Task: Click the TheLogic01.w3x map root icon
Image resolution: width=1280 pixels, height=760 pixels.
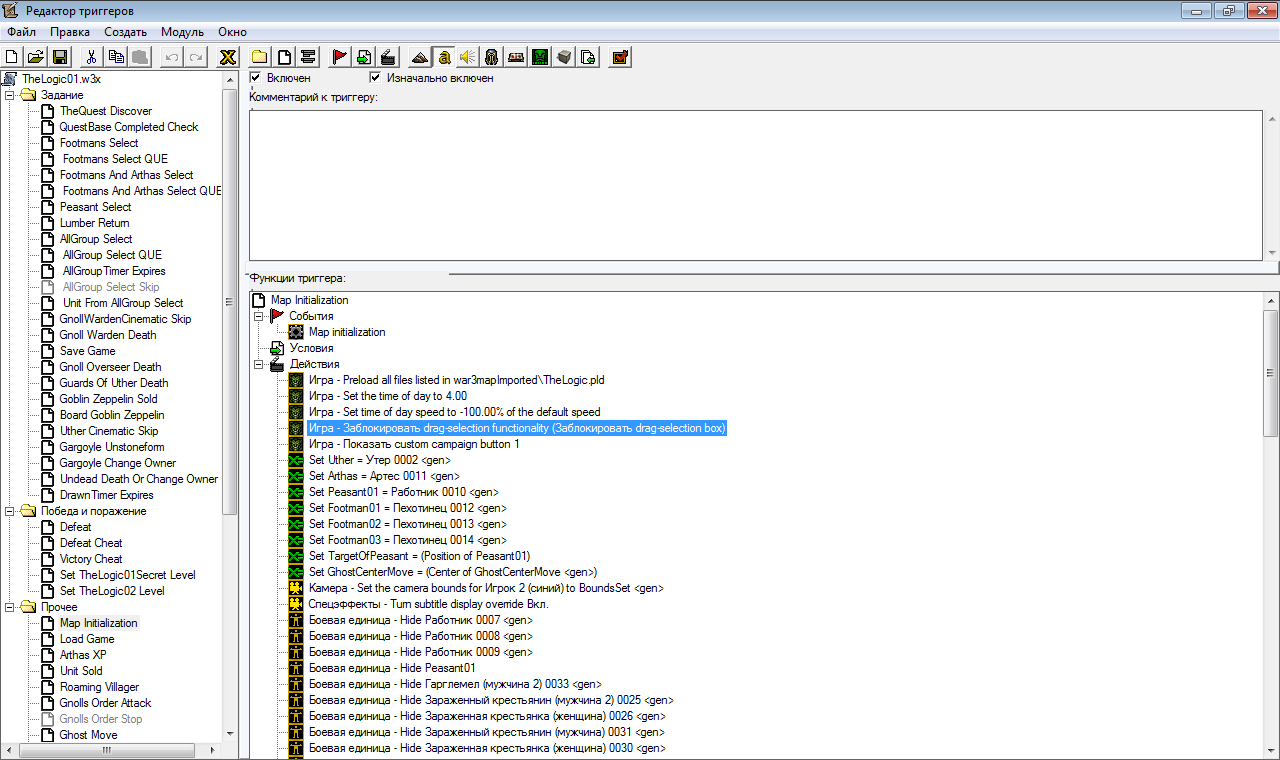Action: pyautogui.click(x=11, y=79)
